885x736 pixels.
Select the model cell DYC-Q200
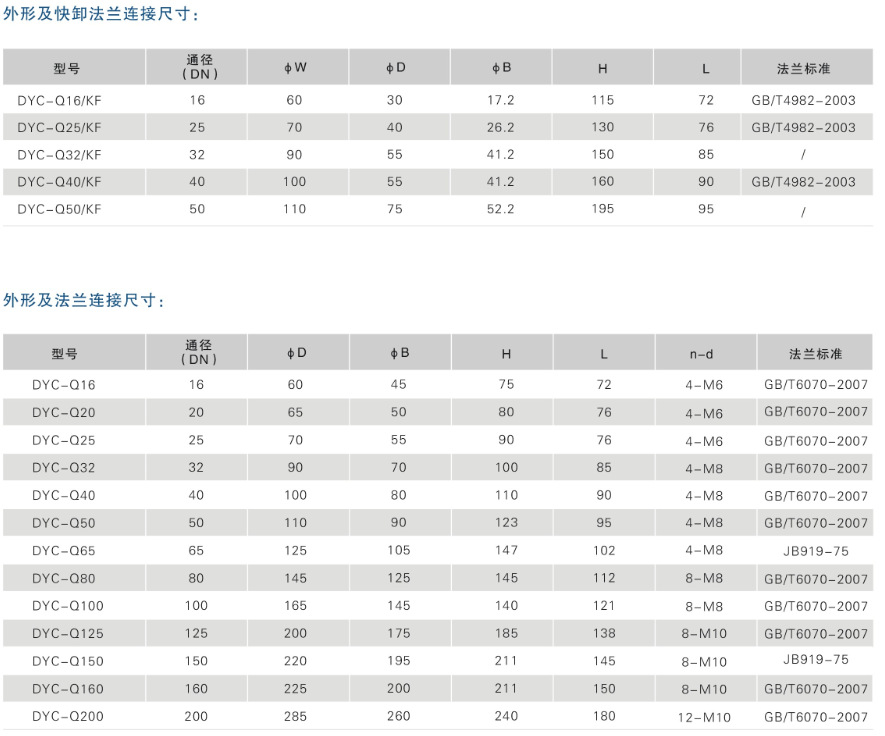pos(68,717)
